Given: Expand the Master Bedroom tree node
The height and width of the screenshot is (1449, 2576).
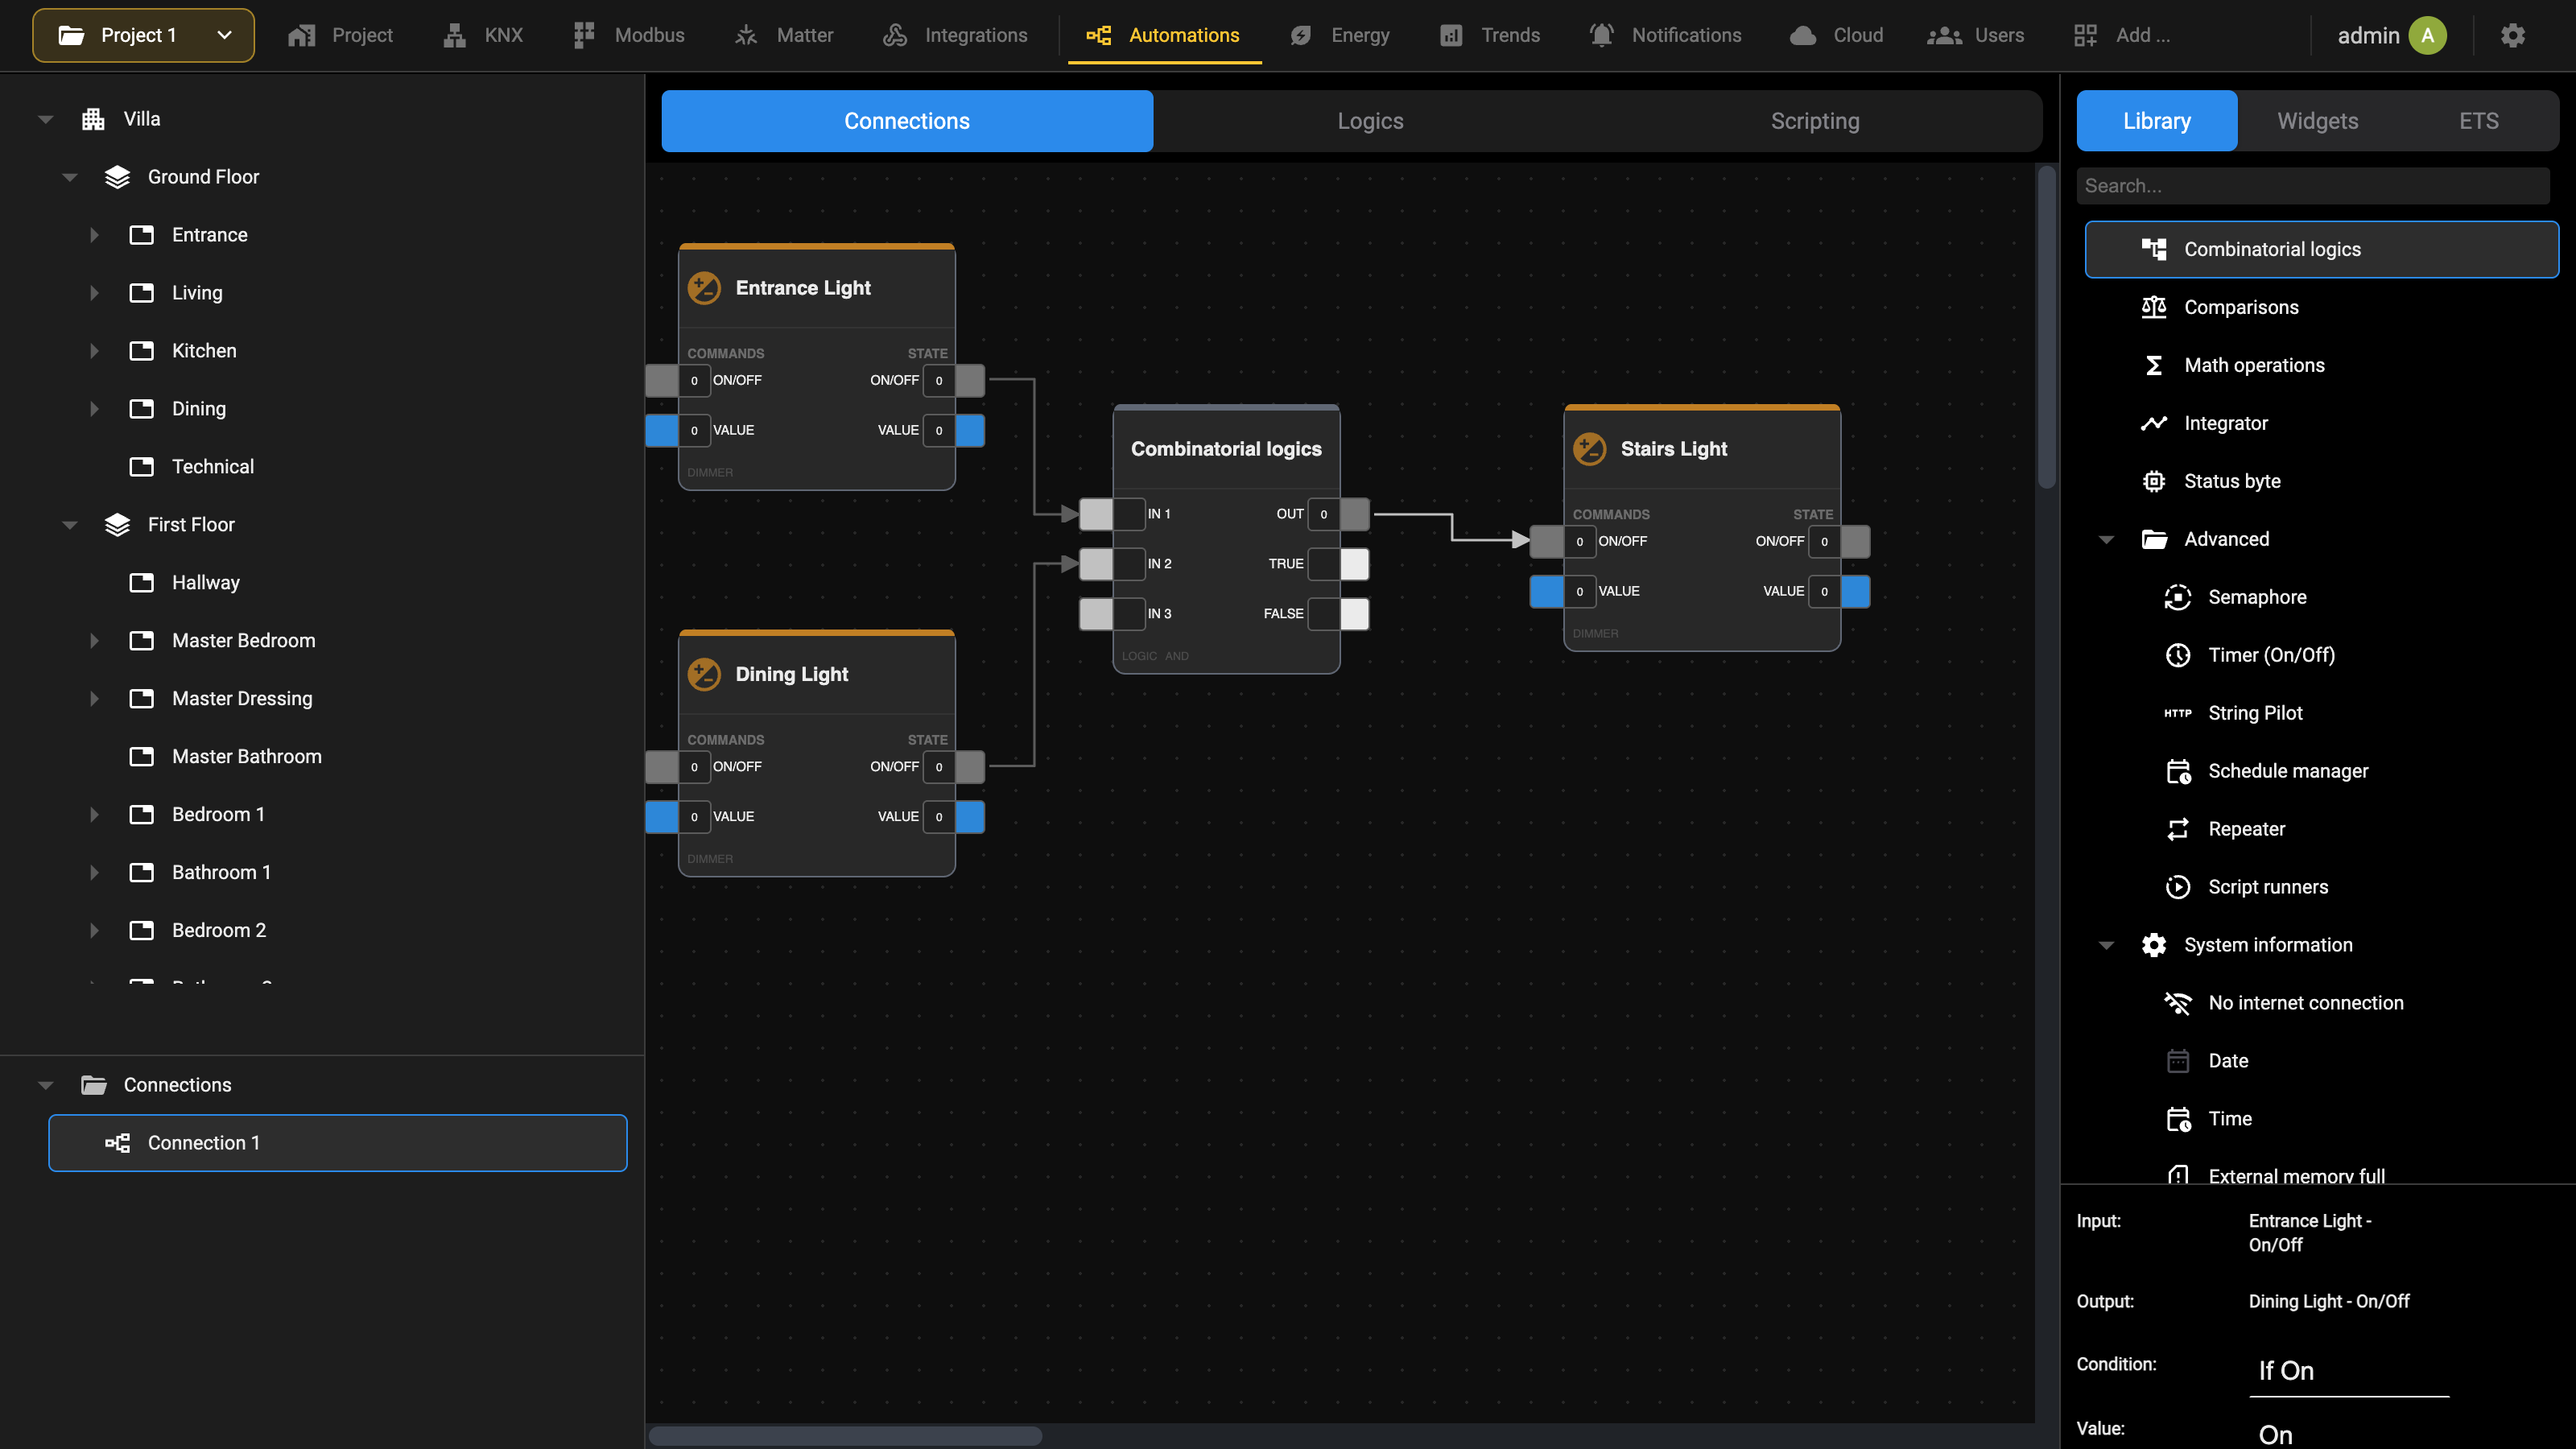Looking at the screenshot, I should [94, 641].
